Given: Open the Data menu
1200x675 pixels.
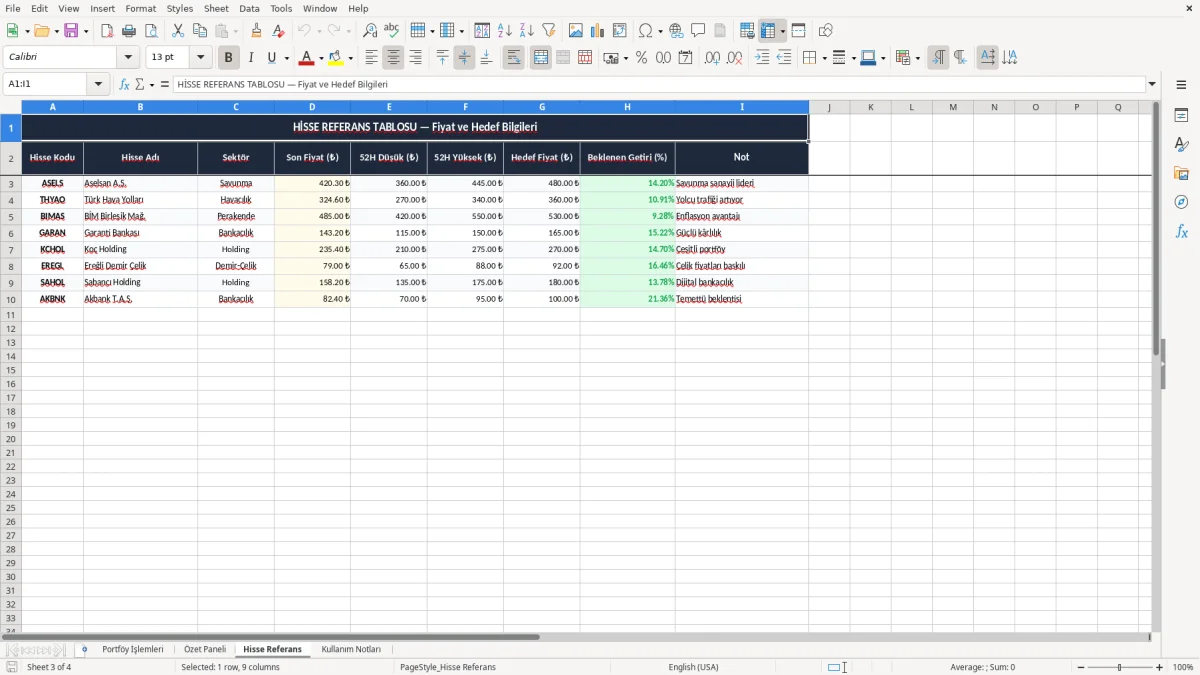Looking at the screenshot, I should click(x=249, y=9).
